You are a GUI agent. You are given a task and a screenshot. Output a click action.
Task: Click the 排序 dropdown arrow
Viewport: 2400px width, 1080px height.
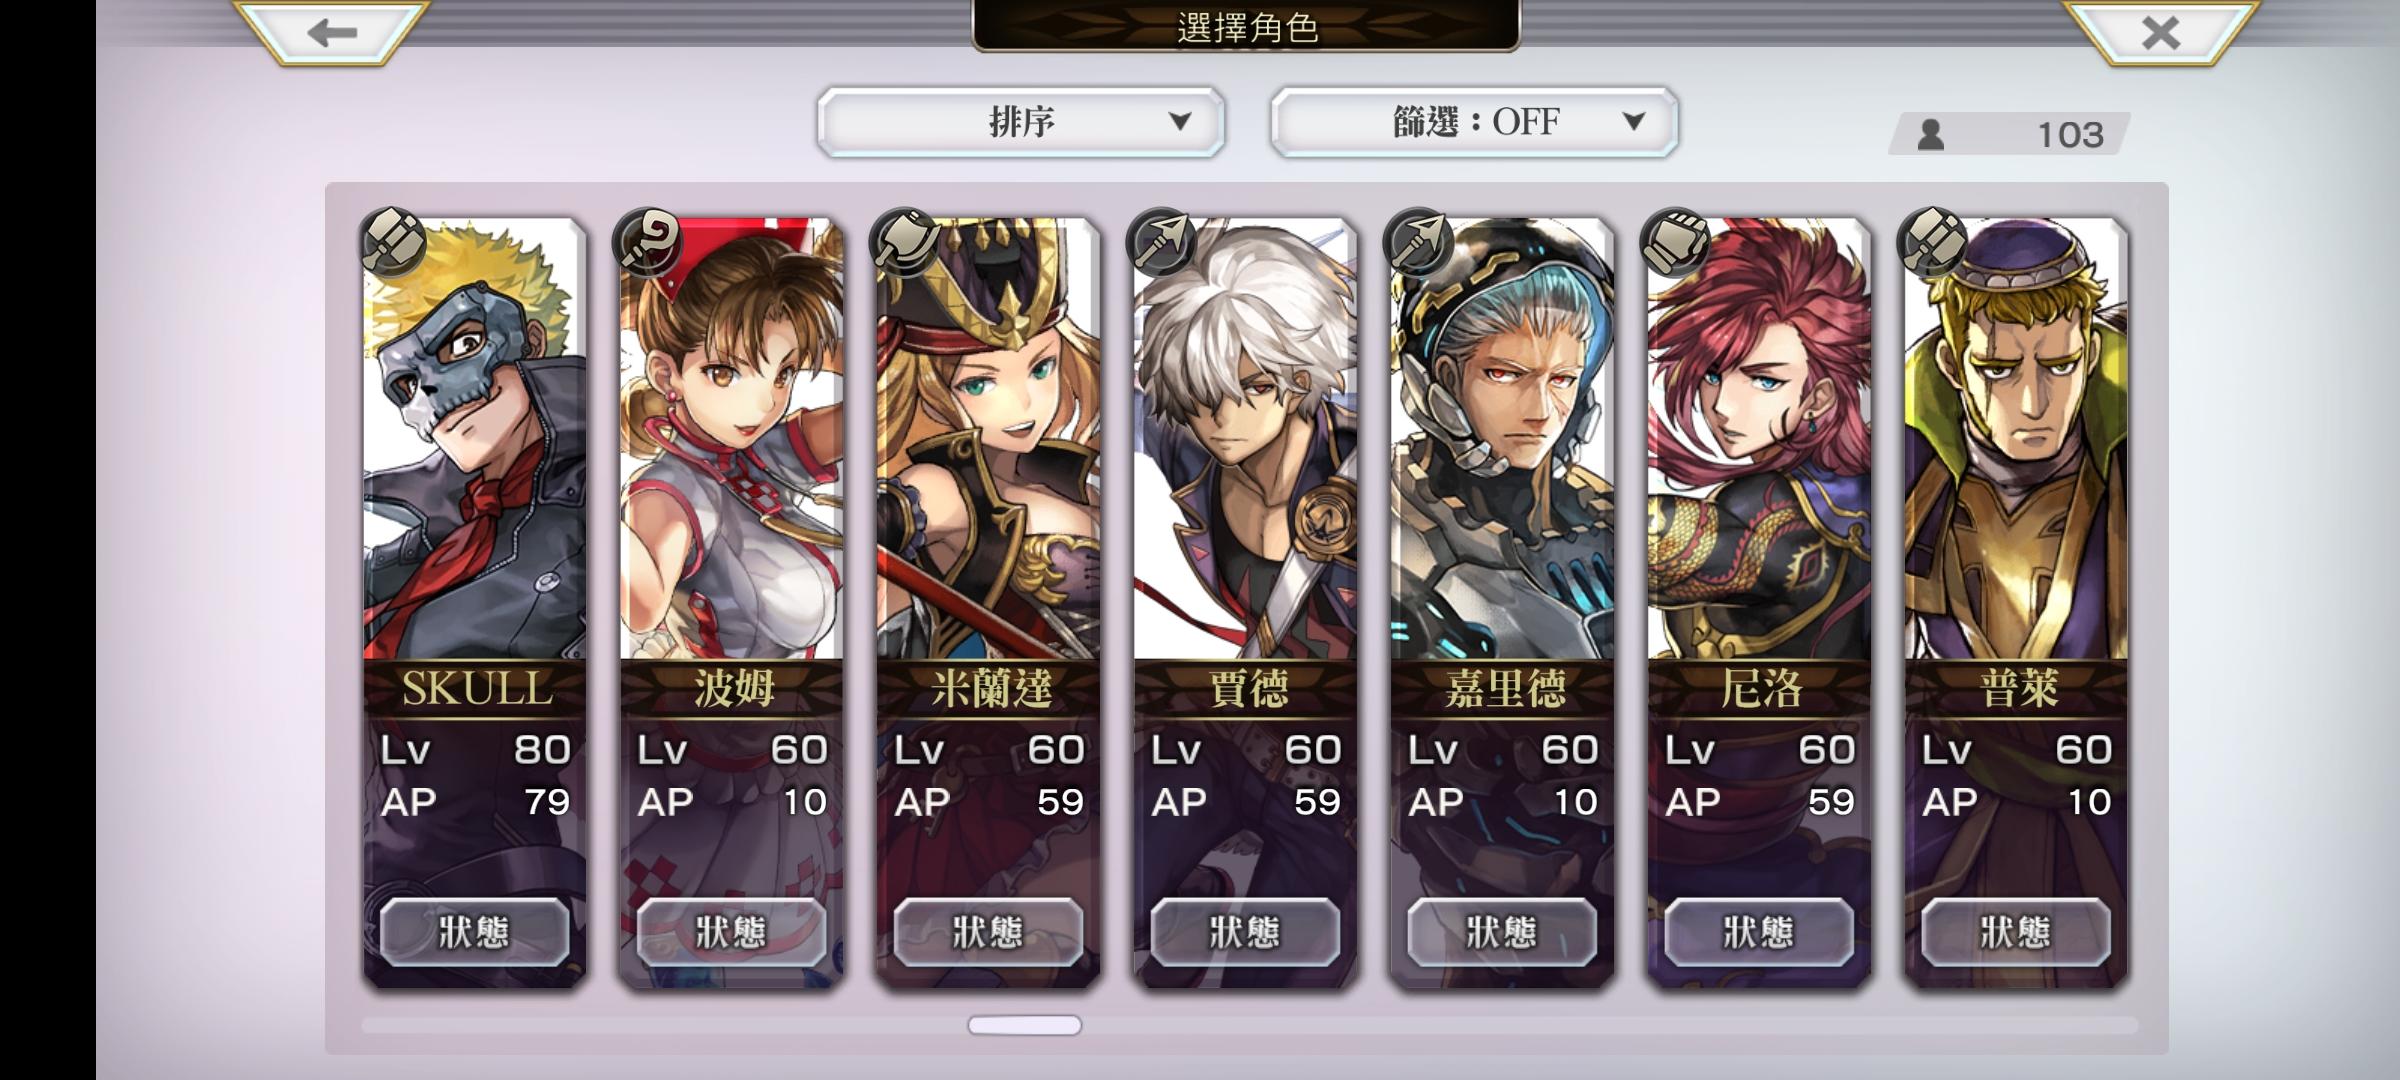click(x=1180, y=122)
